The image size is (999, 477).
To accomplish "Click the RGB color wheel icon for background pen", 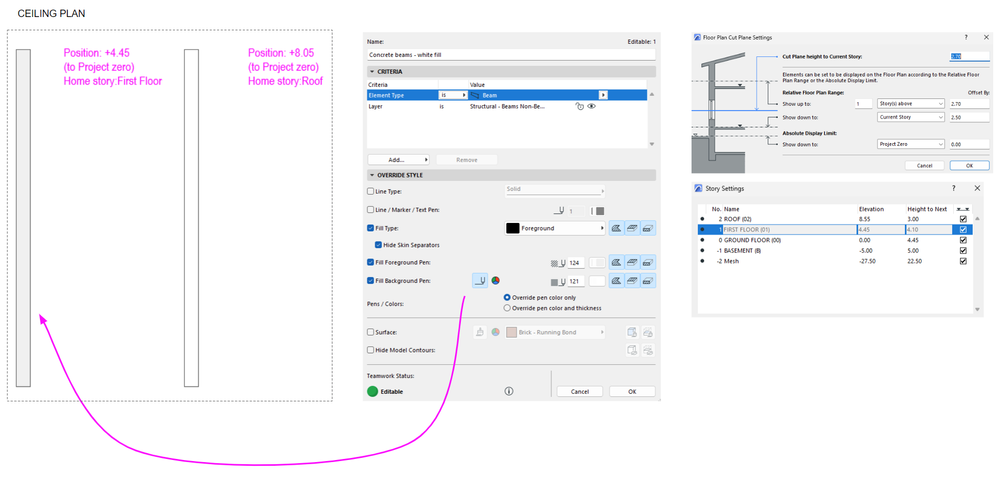I will coord(495,280).
